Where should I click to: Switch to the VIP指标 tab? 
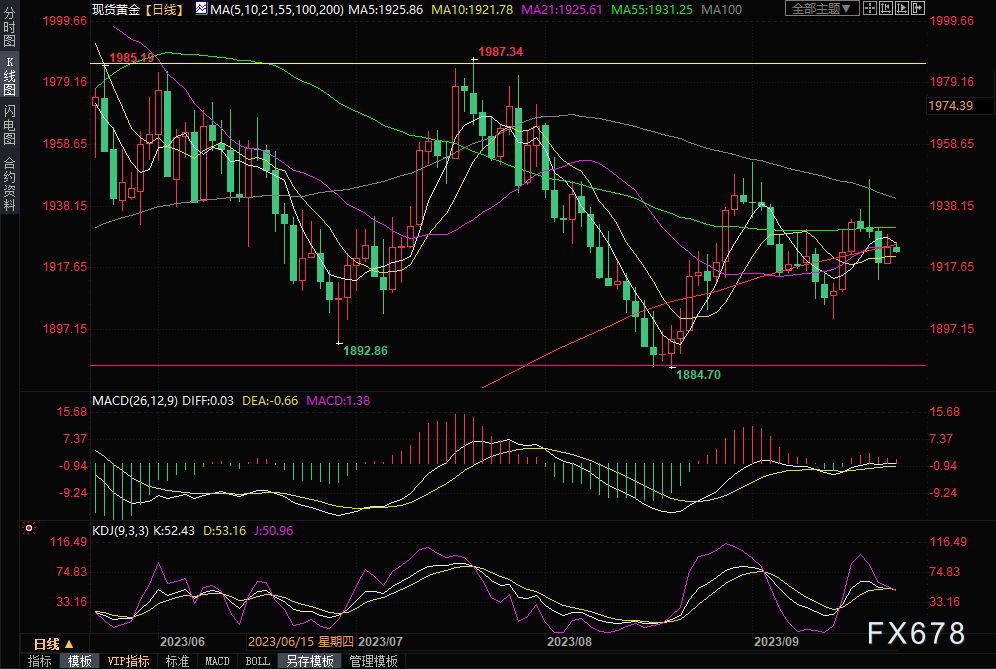click(128, 661)
